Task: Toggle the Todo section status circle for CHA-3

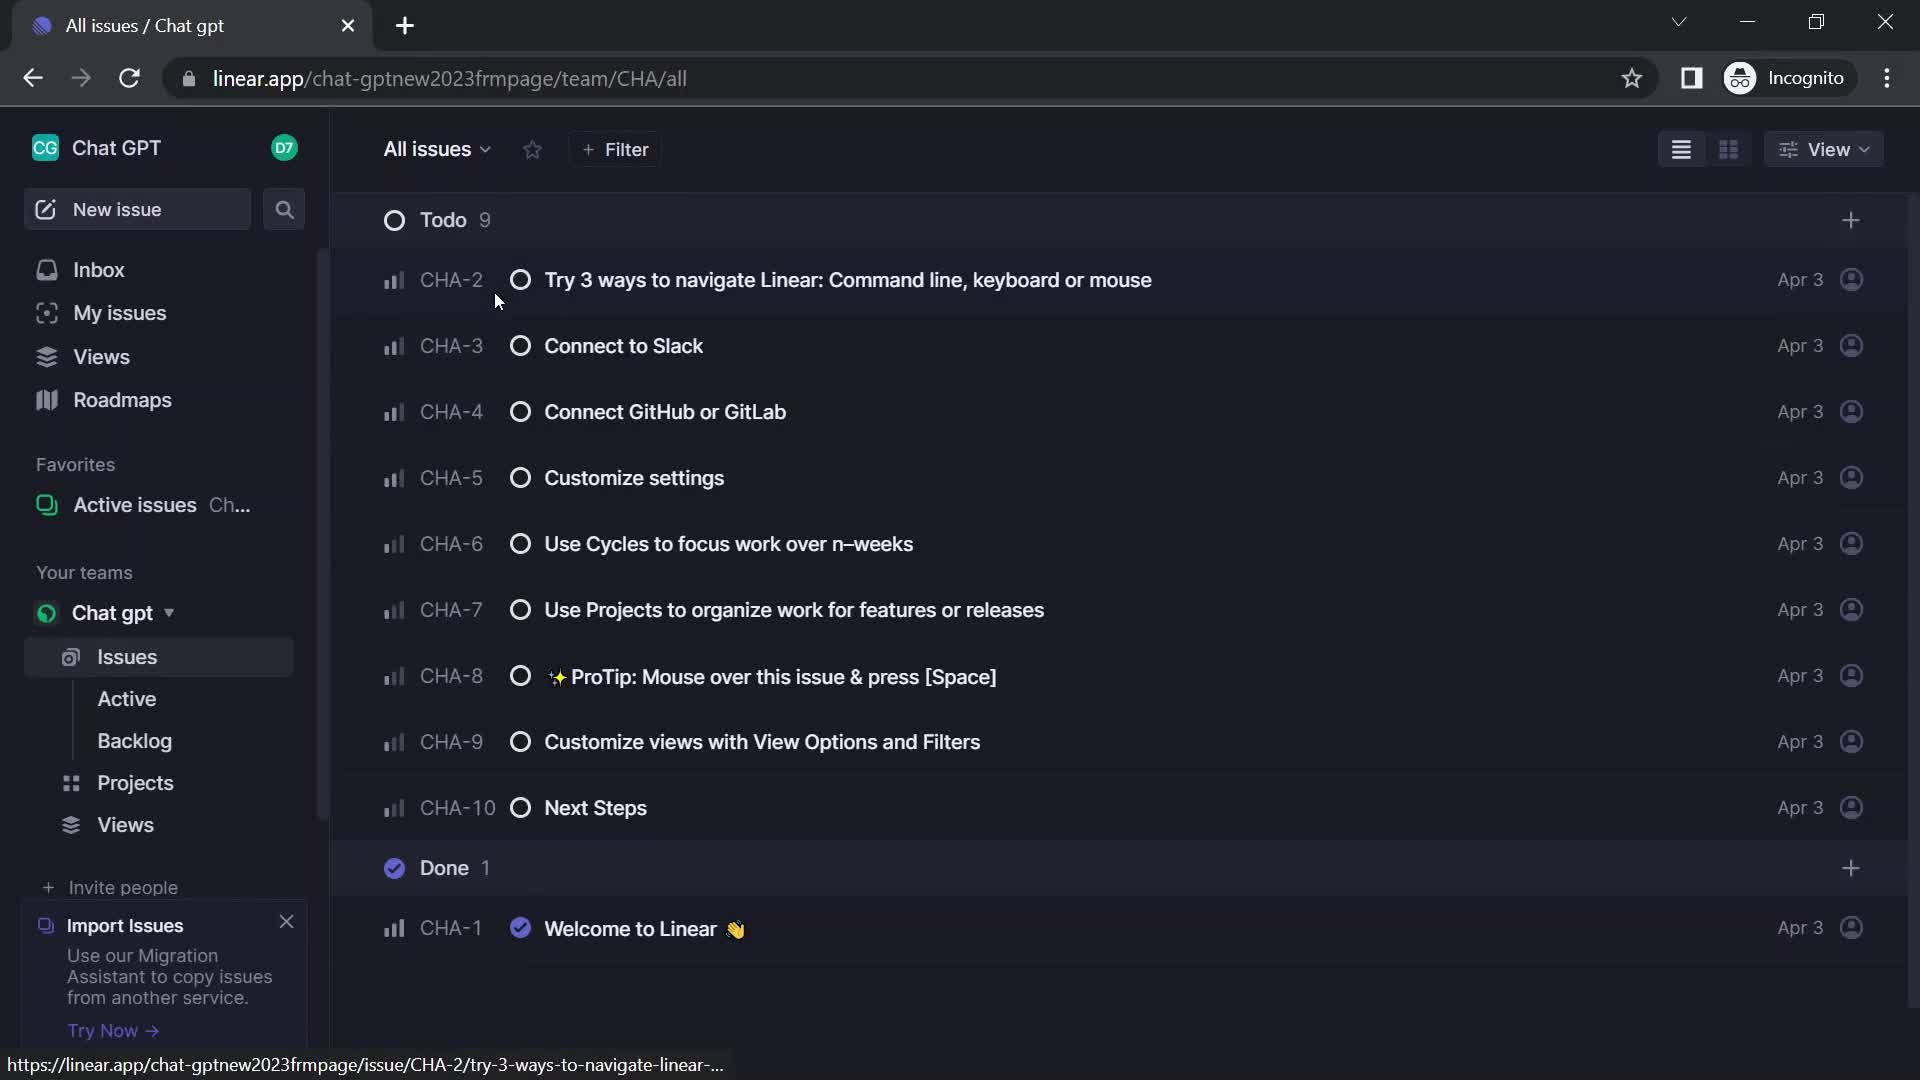Action: (520, 345)
